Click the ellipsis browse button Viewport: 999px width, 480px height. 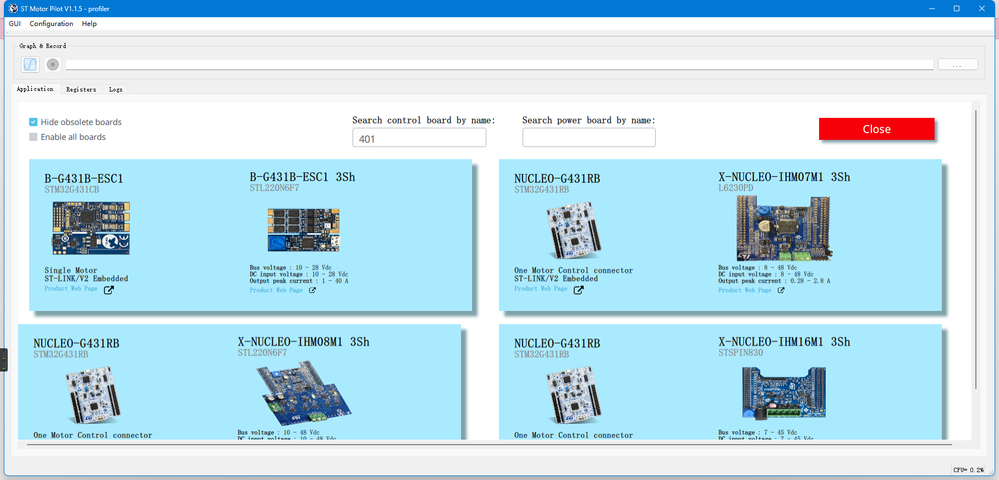pos(957,64)
